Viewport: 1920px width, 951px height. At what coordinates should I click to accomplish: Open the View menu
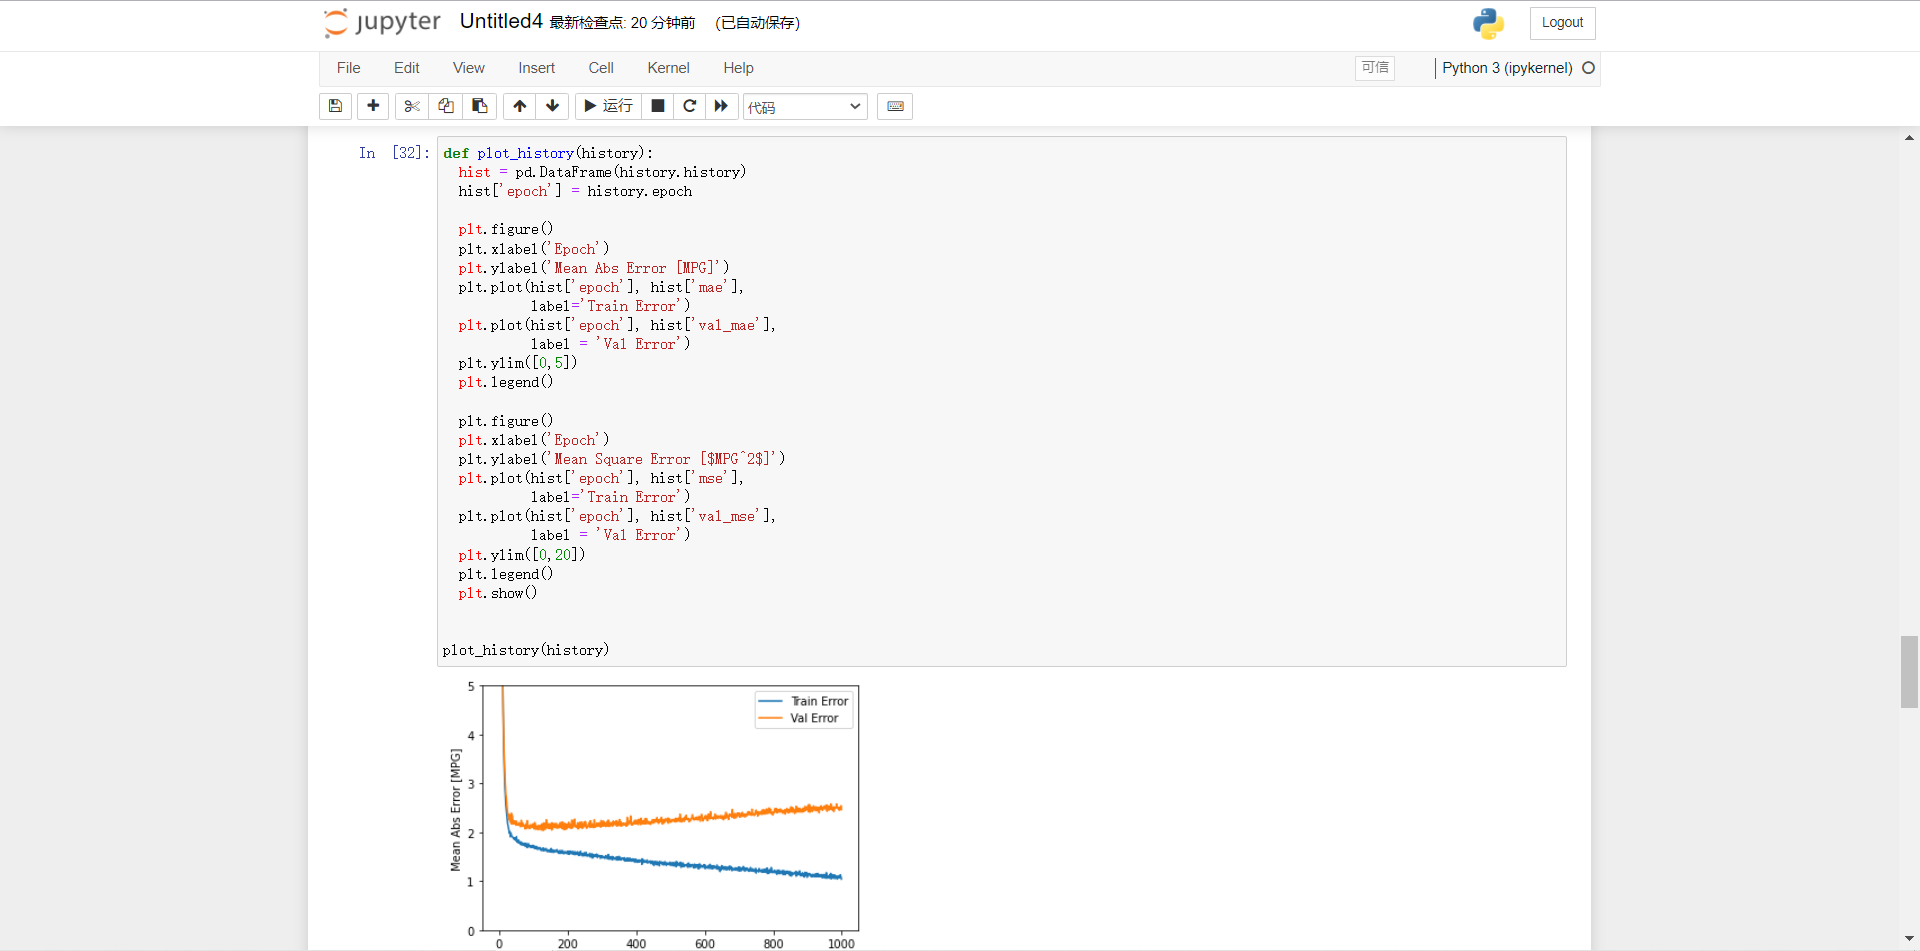(469, 68)
